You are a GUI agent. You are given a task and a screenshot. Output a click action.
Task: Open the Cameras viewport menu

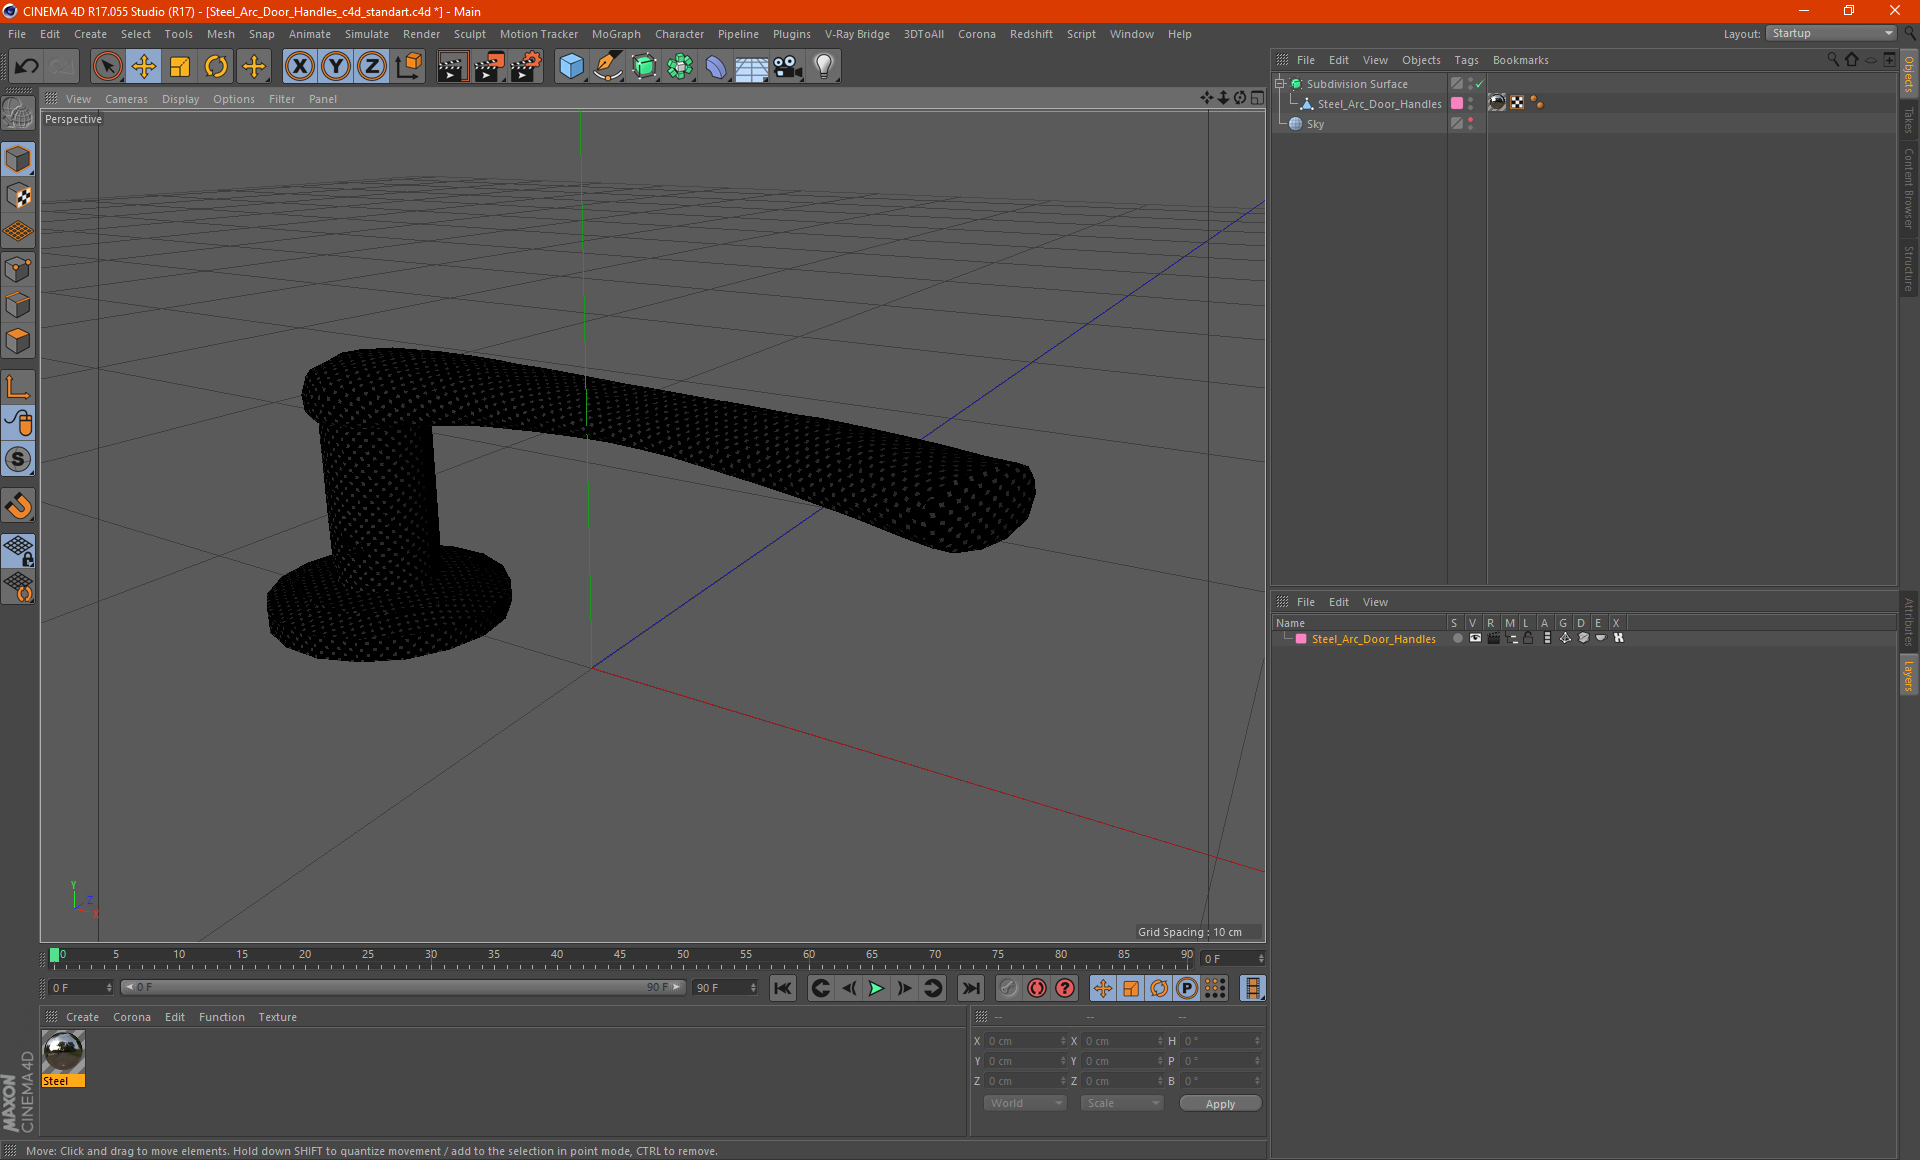coord(126,99)
